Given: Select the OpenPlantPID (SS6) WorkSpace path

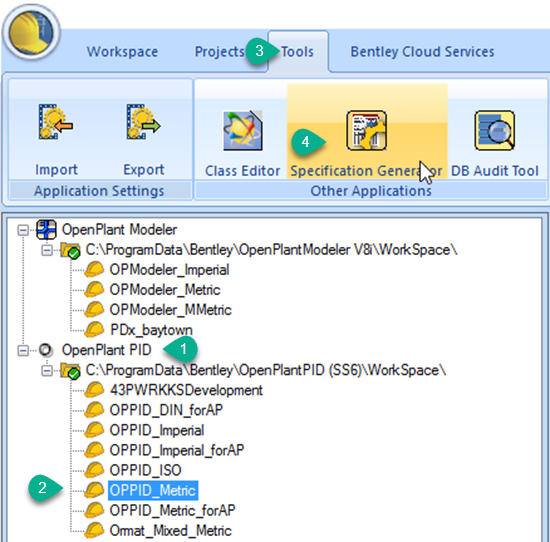Looking at the screenshot, I should (x=266, y=370).
